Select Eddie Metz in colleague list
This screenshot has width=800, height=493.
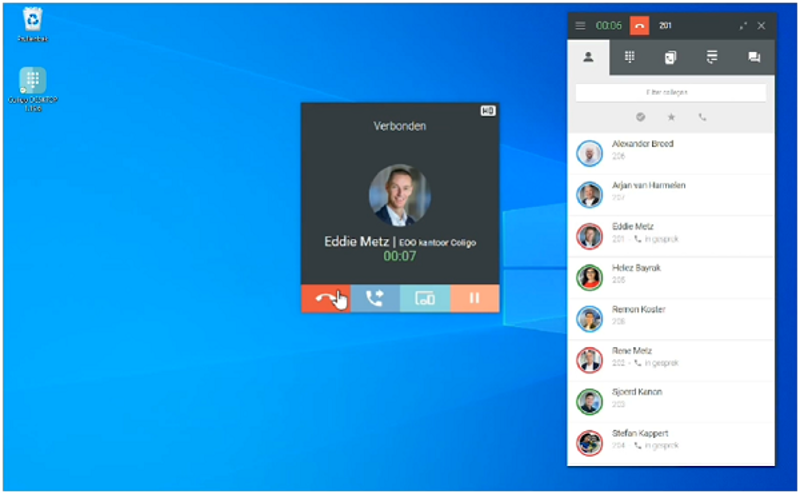pyautogui.click(x=671, y=236)
